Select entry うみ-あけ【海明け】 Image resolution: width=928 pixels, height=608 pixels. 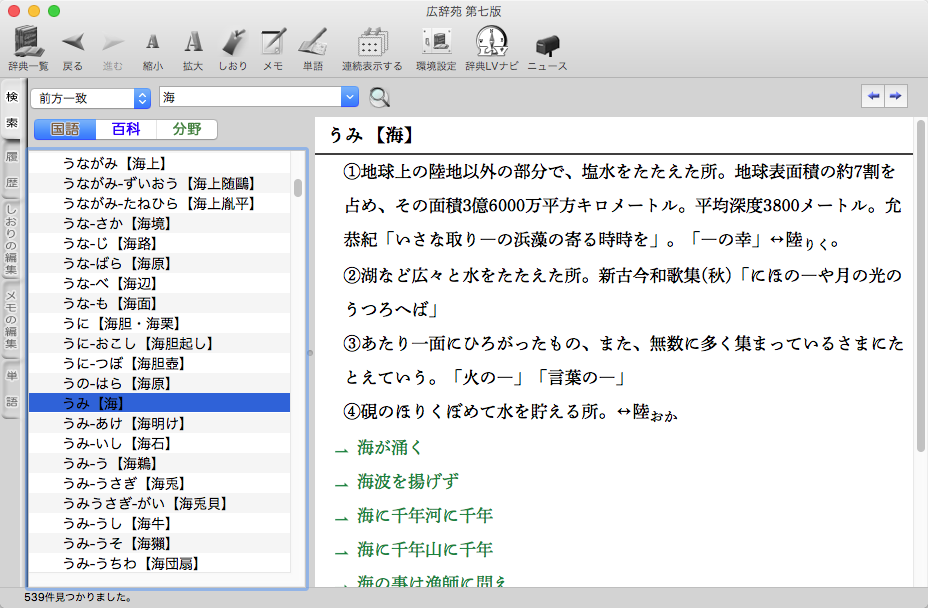(159, 424)
